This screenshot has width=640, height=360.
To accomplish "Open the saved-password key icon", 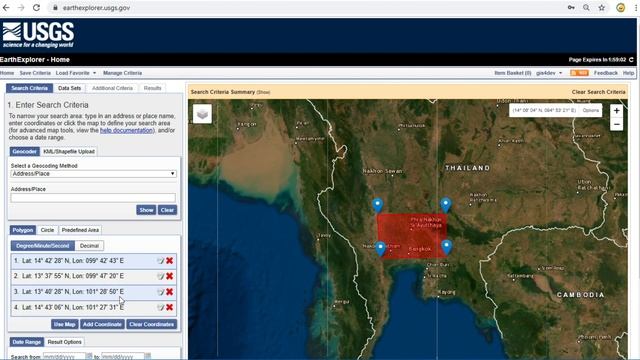I will click(x=571, y=7).
